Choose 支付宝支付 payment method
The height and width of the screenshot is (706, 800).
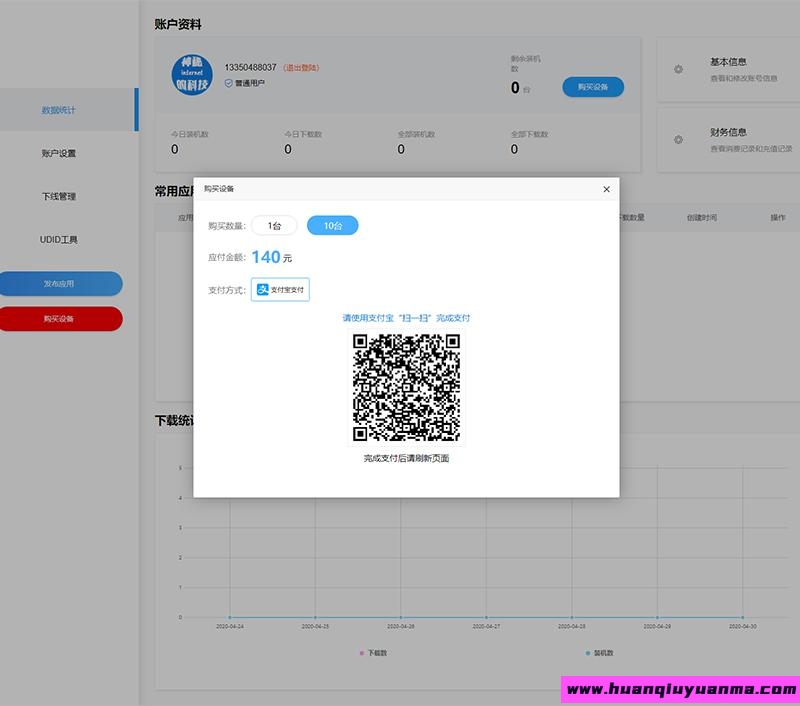pyautogui.click(x=280, y=289)
